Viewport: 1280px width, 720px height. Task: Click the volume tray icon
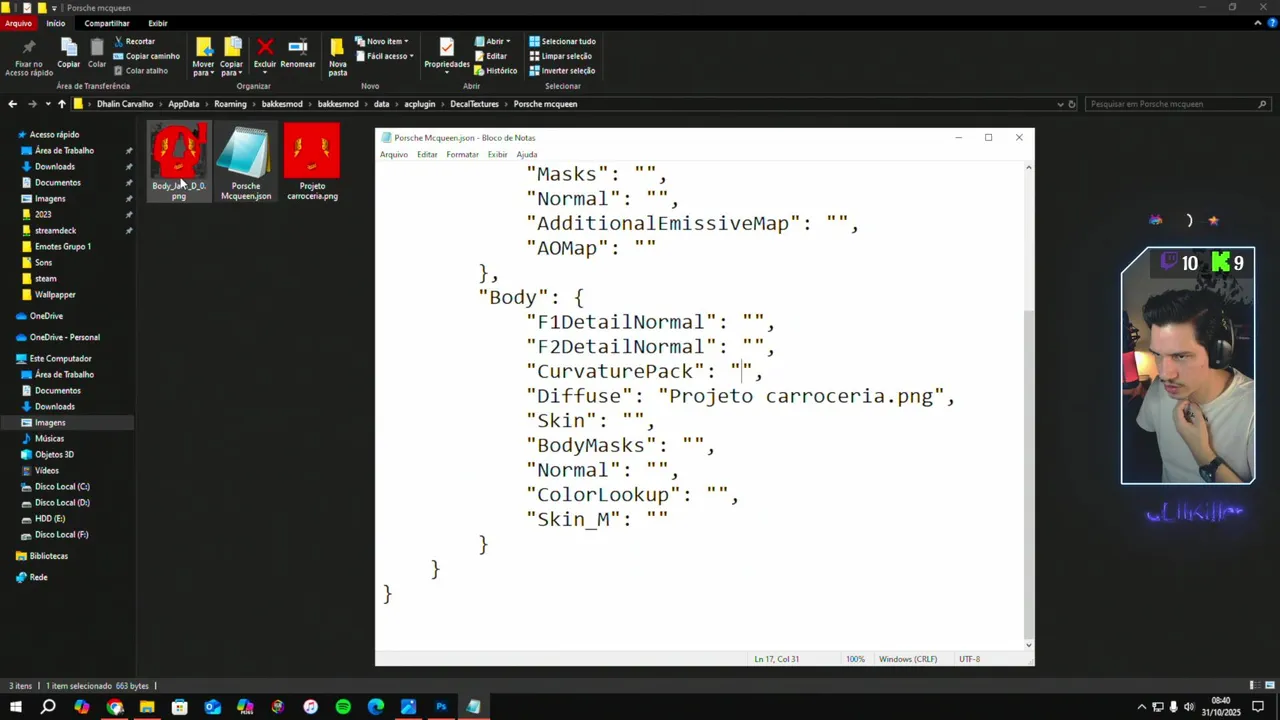[1189, 707]
